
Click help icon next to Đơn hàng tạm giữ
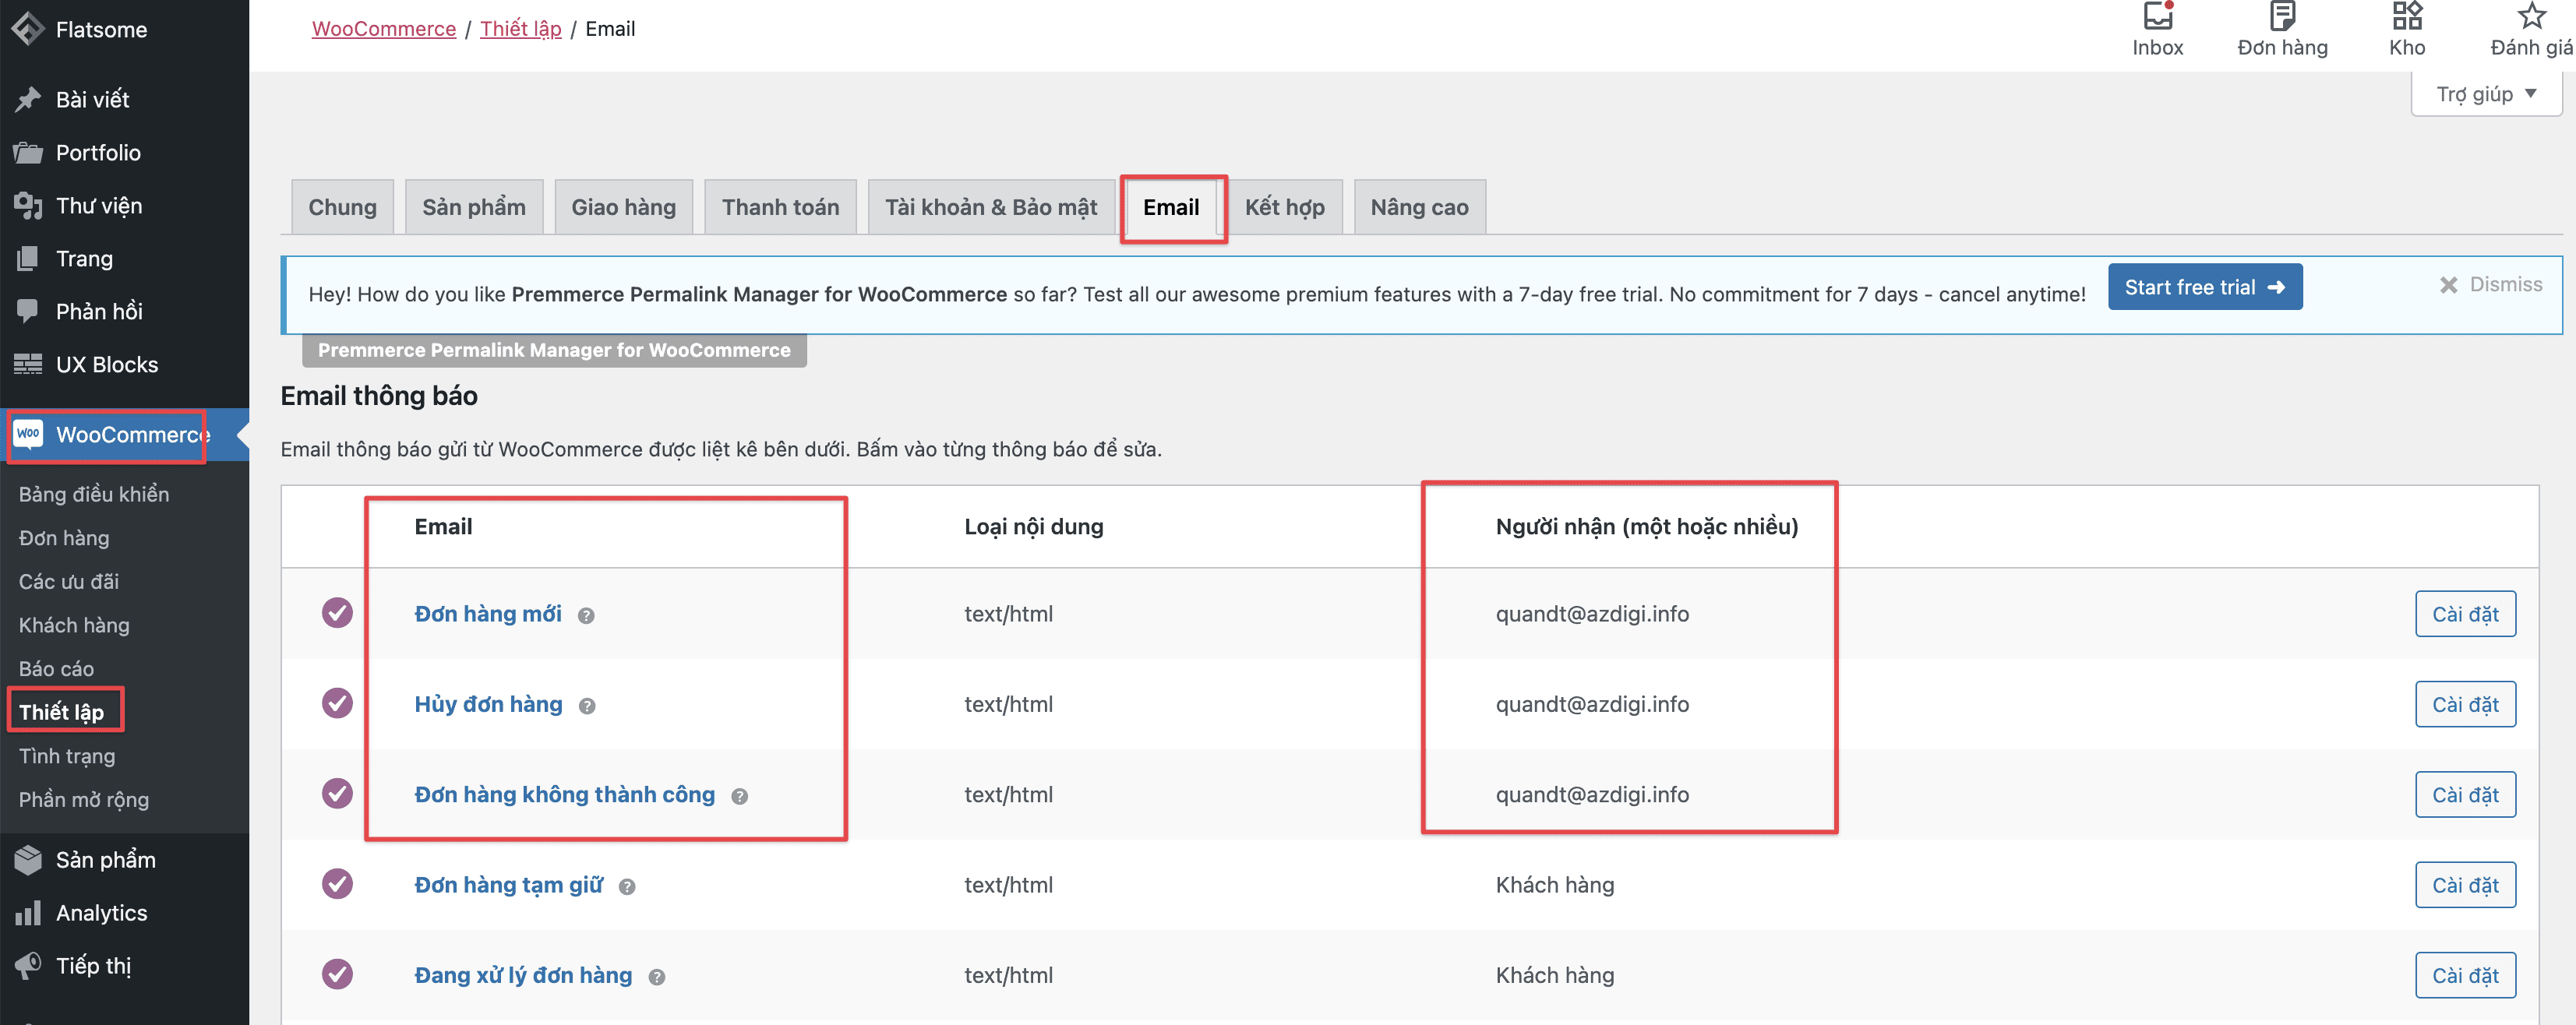coord(627,887)
